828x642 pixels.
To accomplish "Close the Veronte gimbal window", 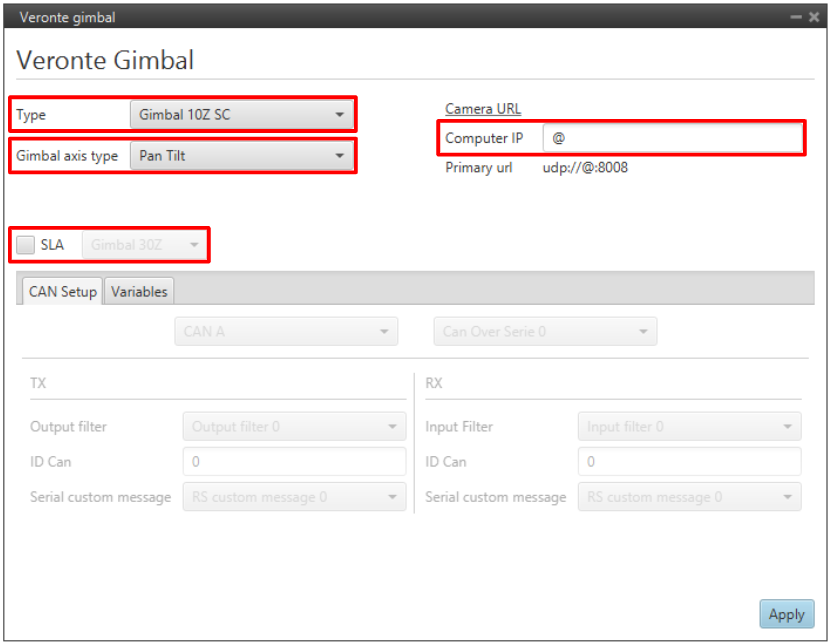I will tap(813, 17).
